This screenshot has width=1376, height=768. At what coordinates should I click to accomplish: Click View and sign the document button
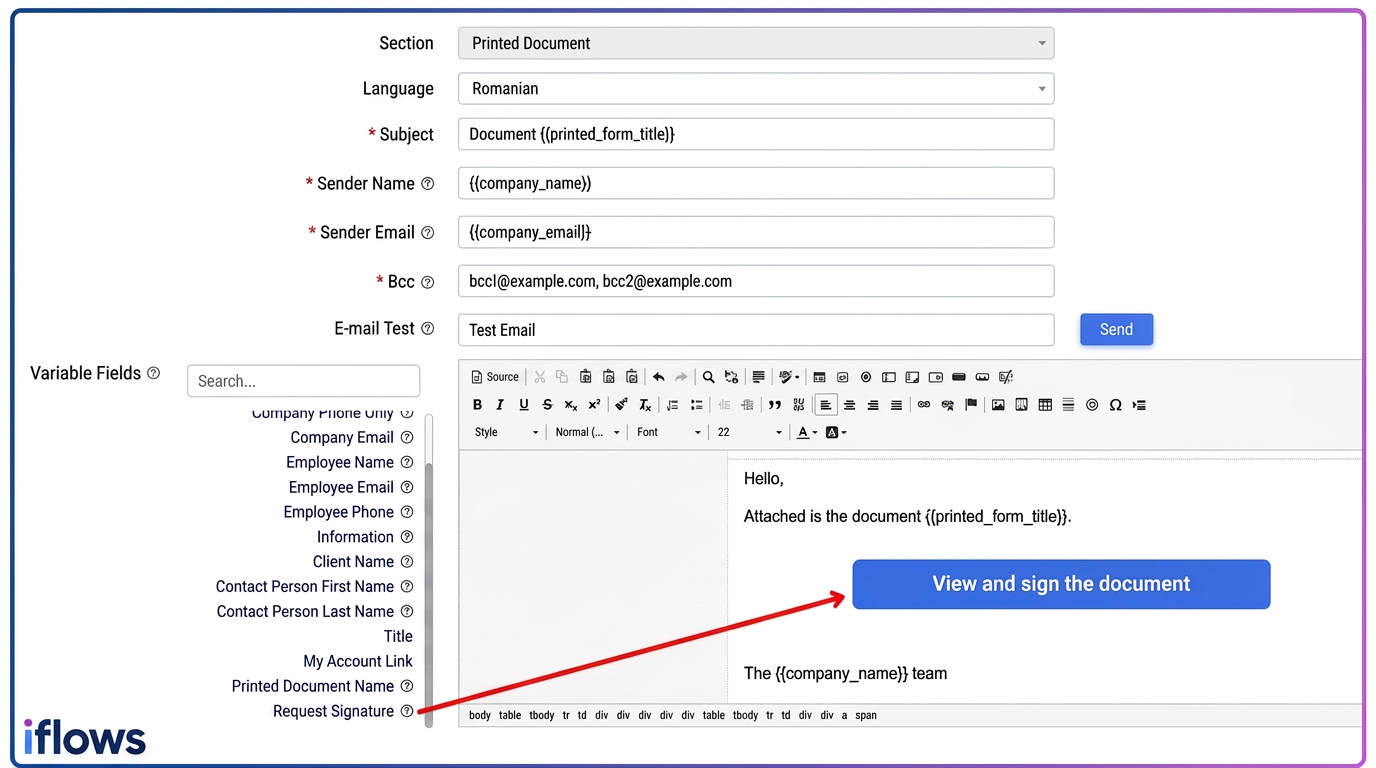tap(1061, 584)
